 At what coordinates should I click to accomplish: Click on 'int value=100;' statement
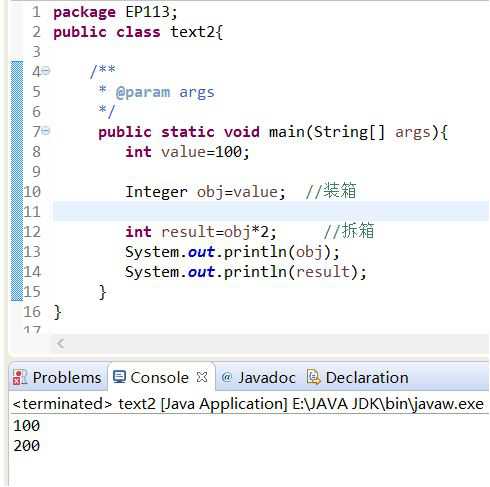(x=187, y=152)
